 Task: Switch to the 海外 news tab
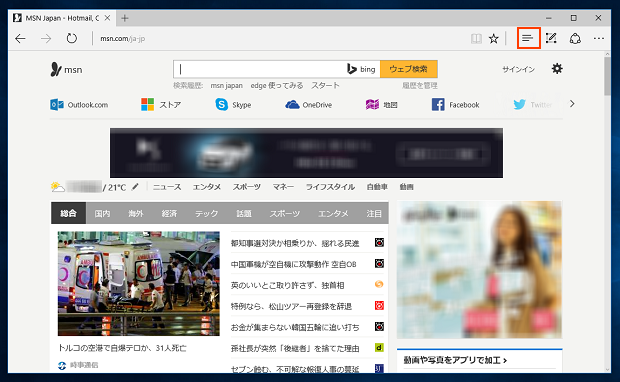136,214
